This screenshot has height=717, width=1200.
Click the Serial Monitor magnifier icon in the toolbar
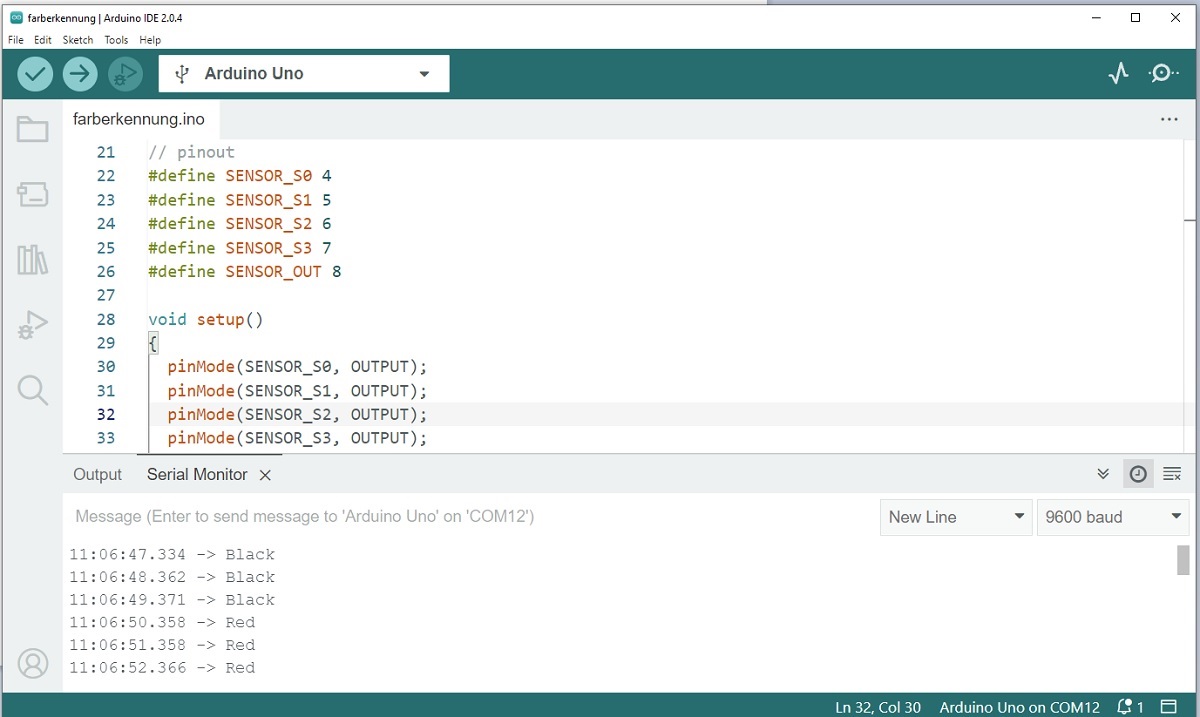(1164, 73)
